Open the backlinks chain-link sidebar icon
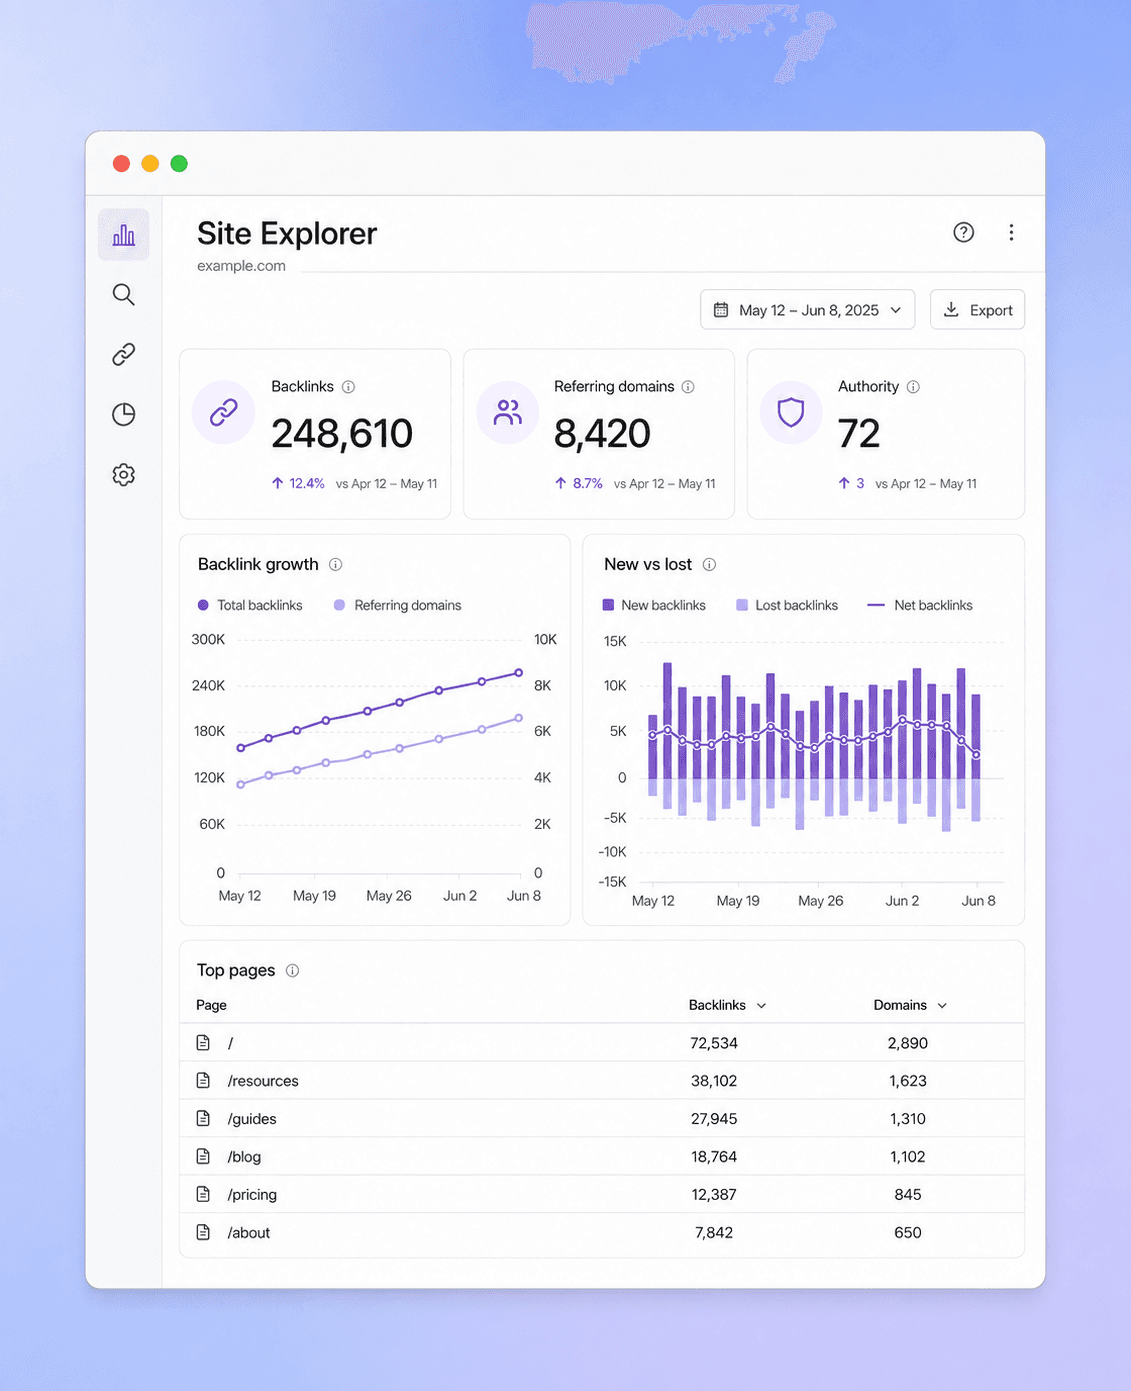 124,354
